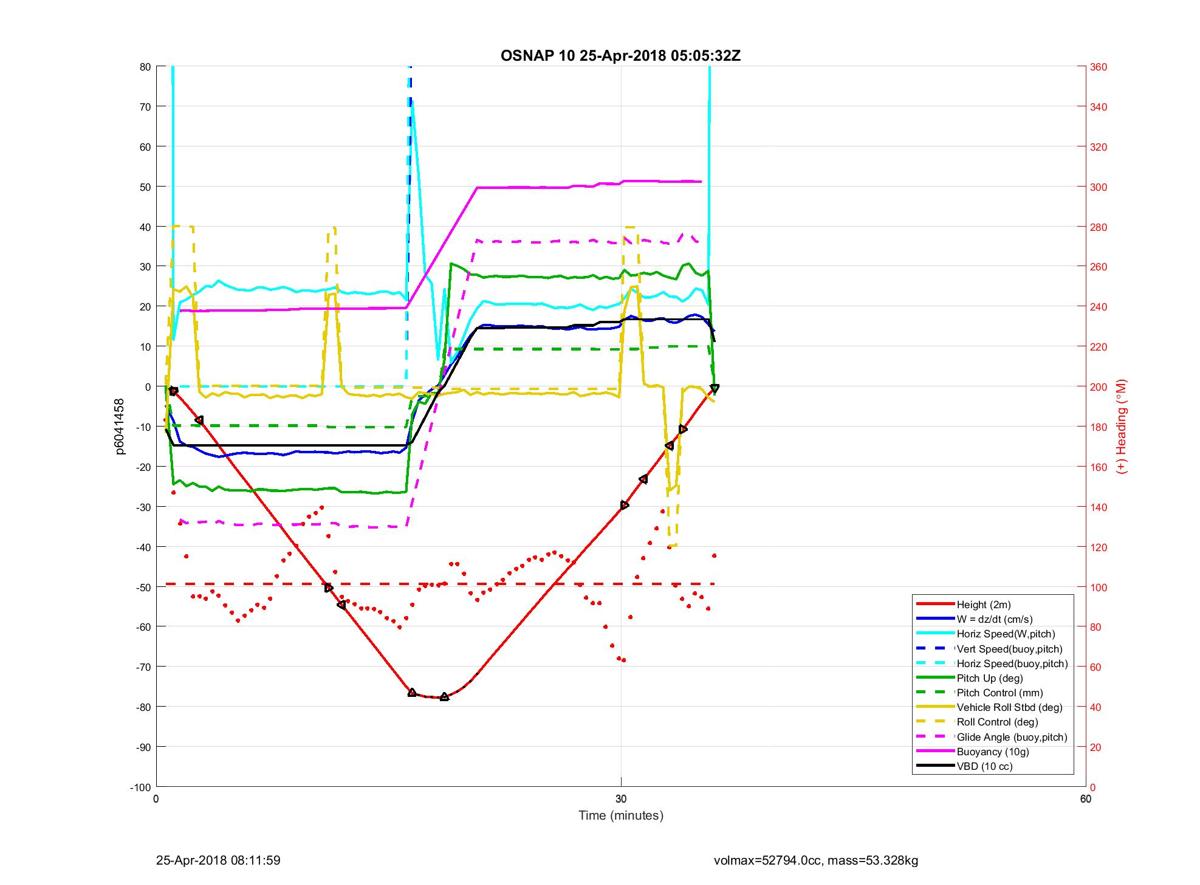Click the 140 heading tick label
The image size is (1200, 885).
[1100, 507]
